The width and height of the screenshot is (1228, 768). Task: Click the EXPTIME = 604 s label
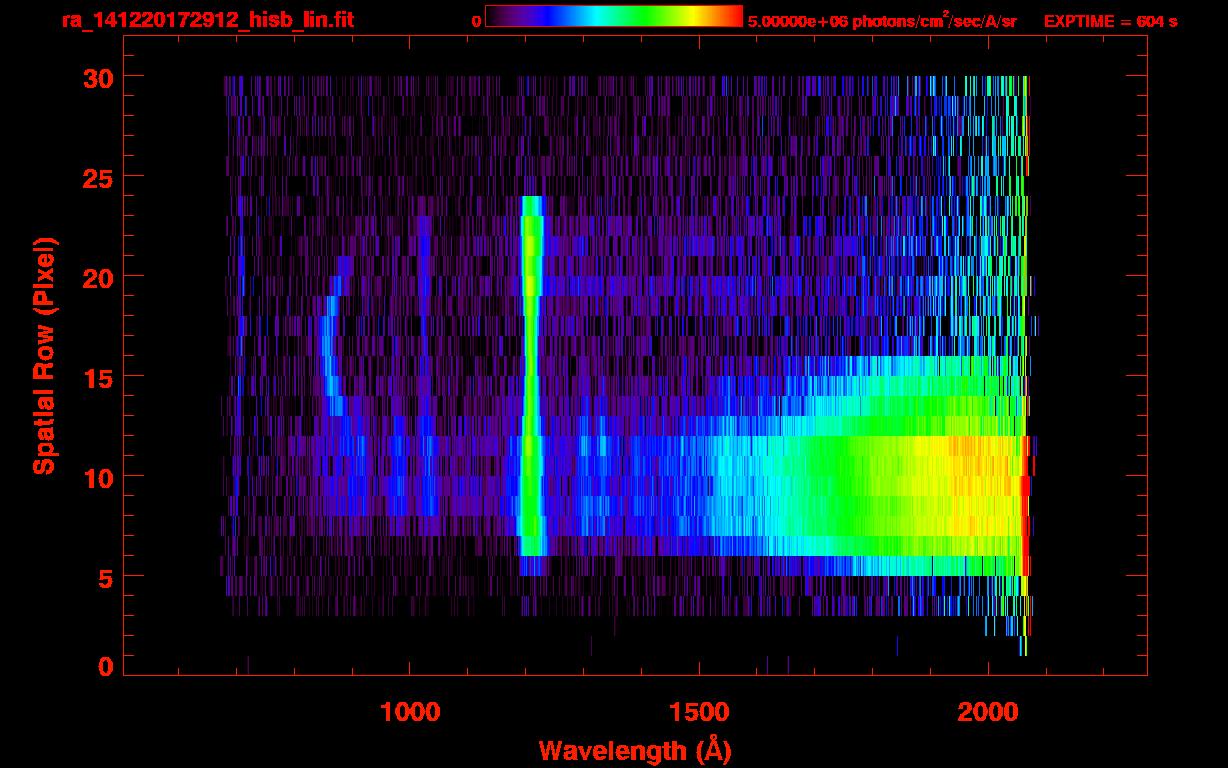(1110, 21)
